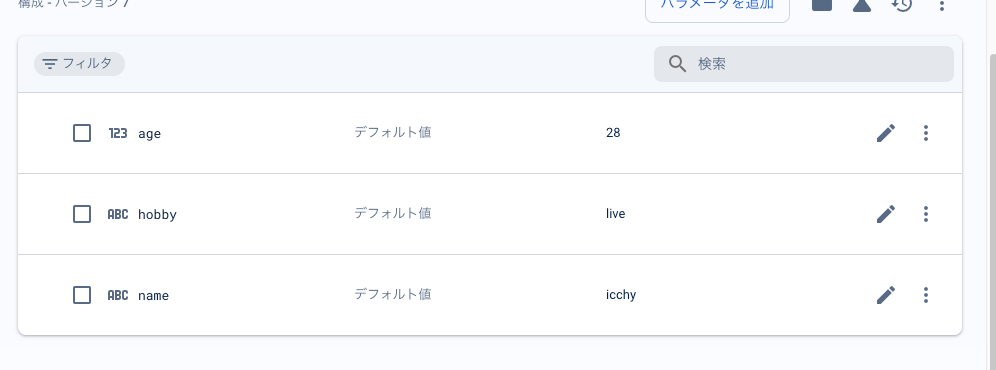Click the search magnifier icon
996x370 pixels.
click(677, 64)
